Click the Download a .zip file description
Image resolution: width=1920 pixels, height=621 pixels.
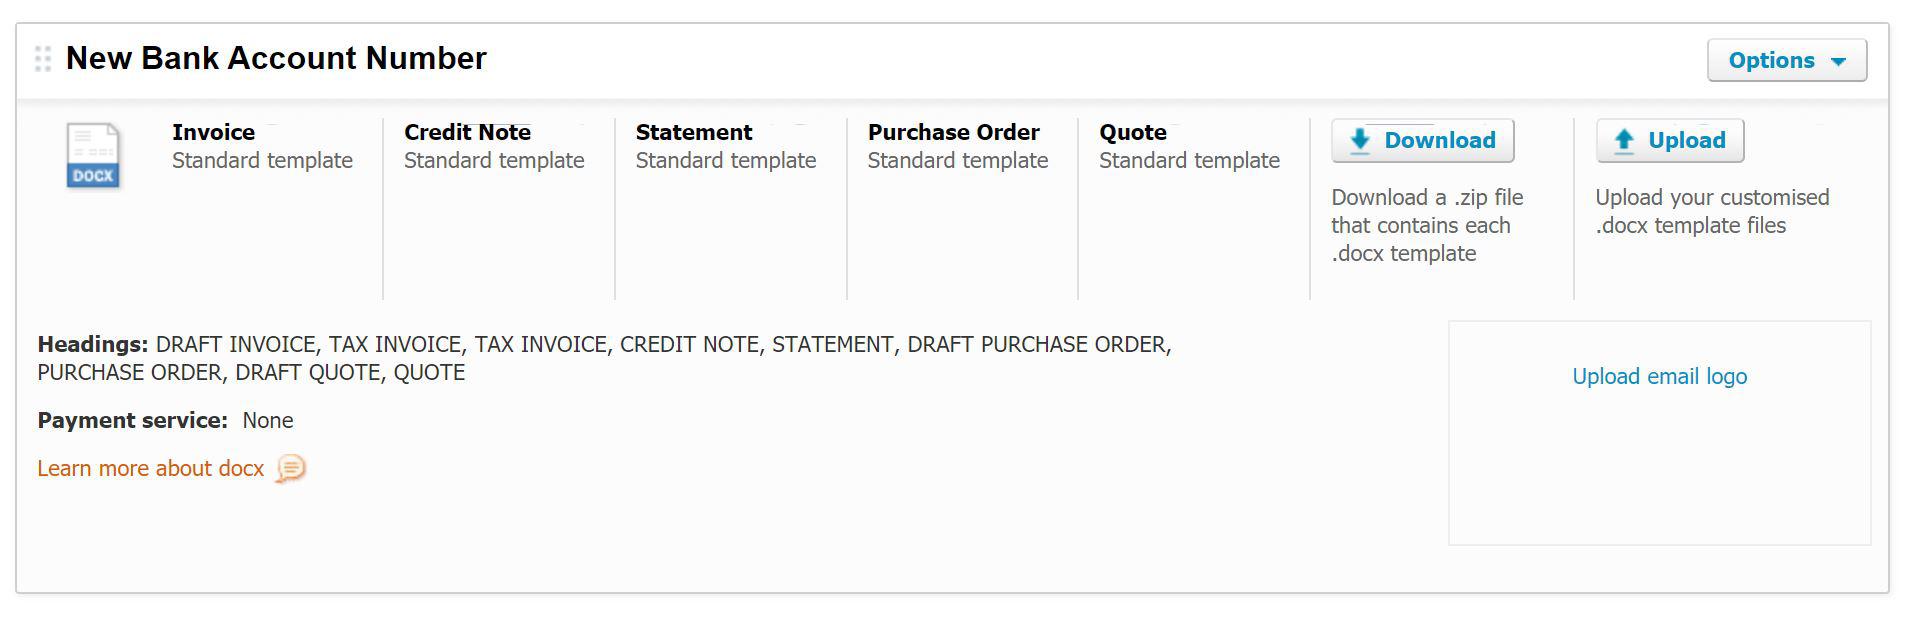pyautogui.click(x=1427, y=226)
